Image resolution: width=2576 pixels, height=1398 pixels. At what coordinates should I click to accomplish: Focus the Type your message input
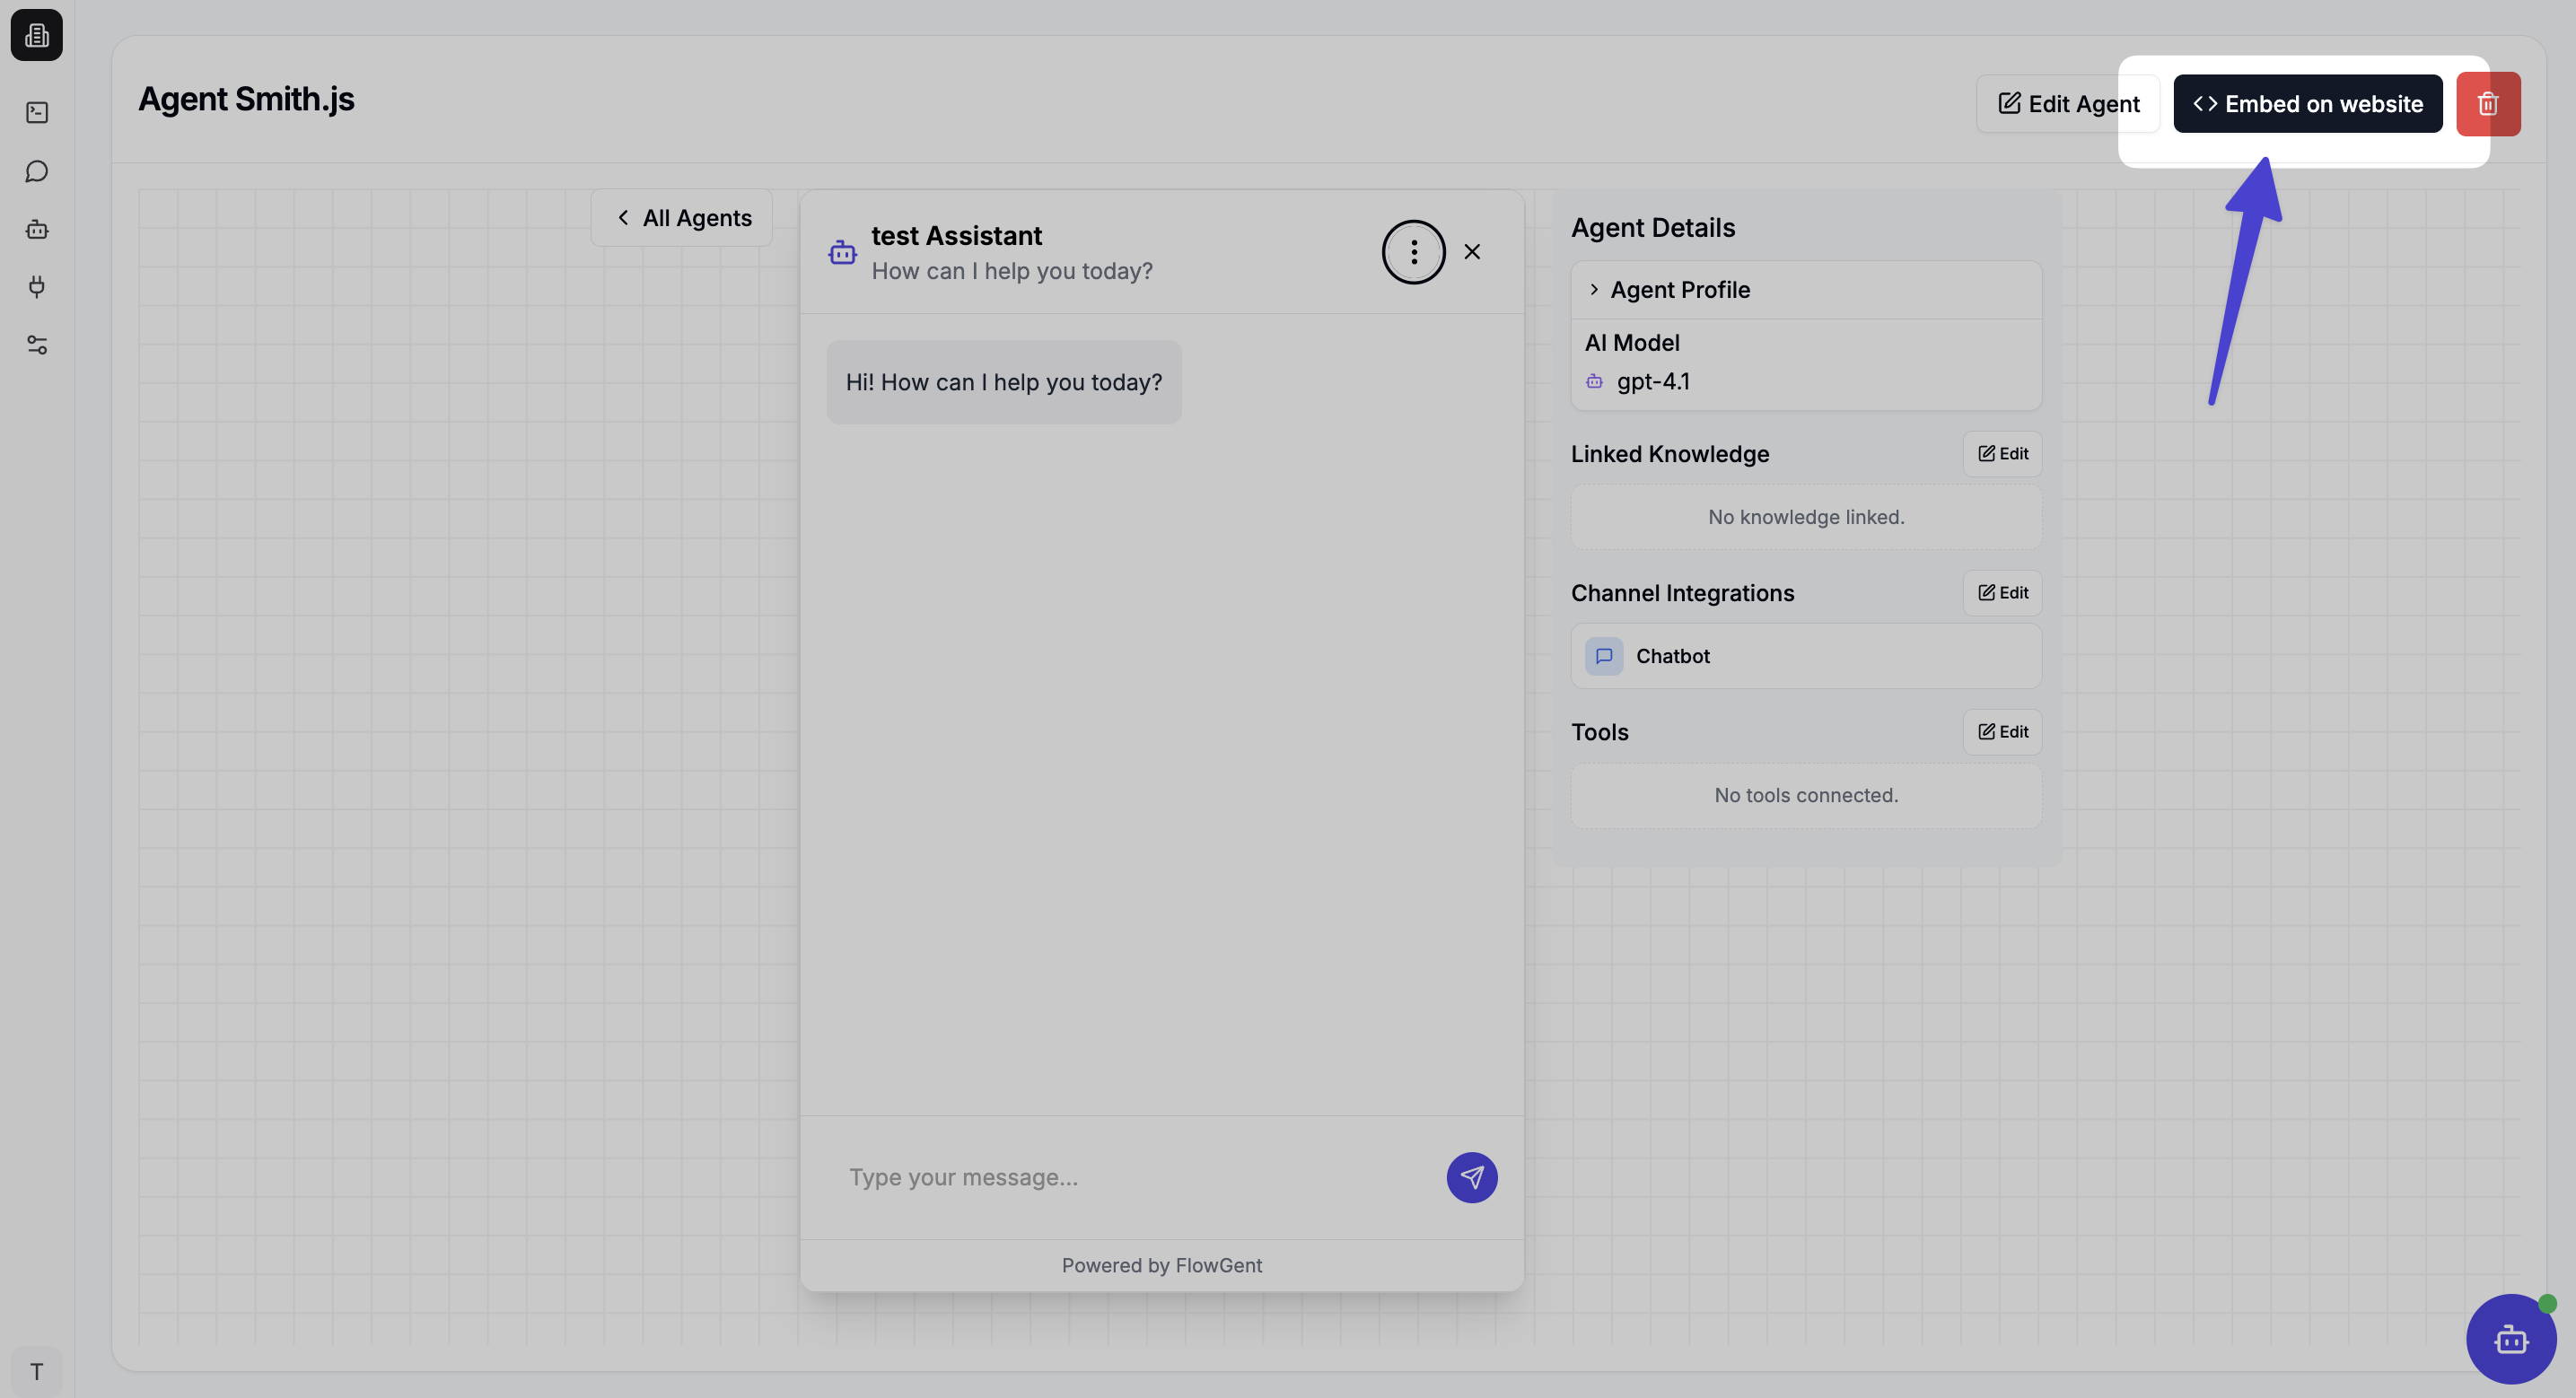click(1132, 1178)
